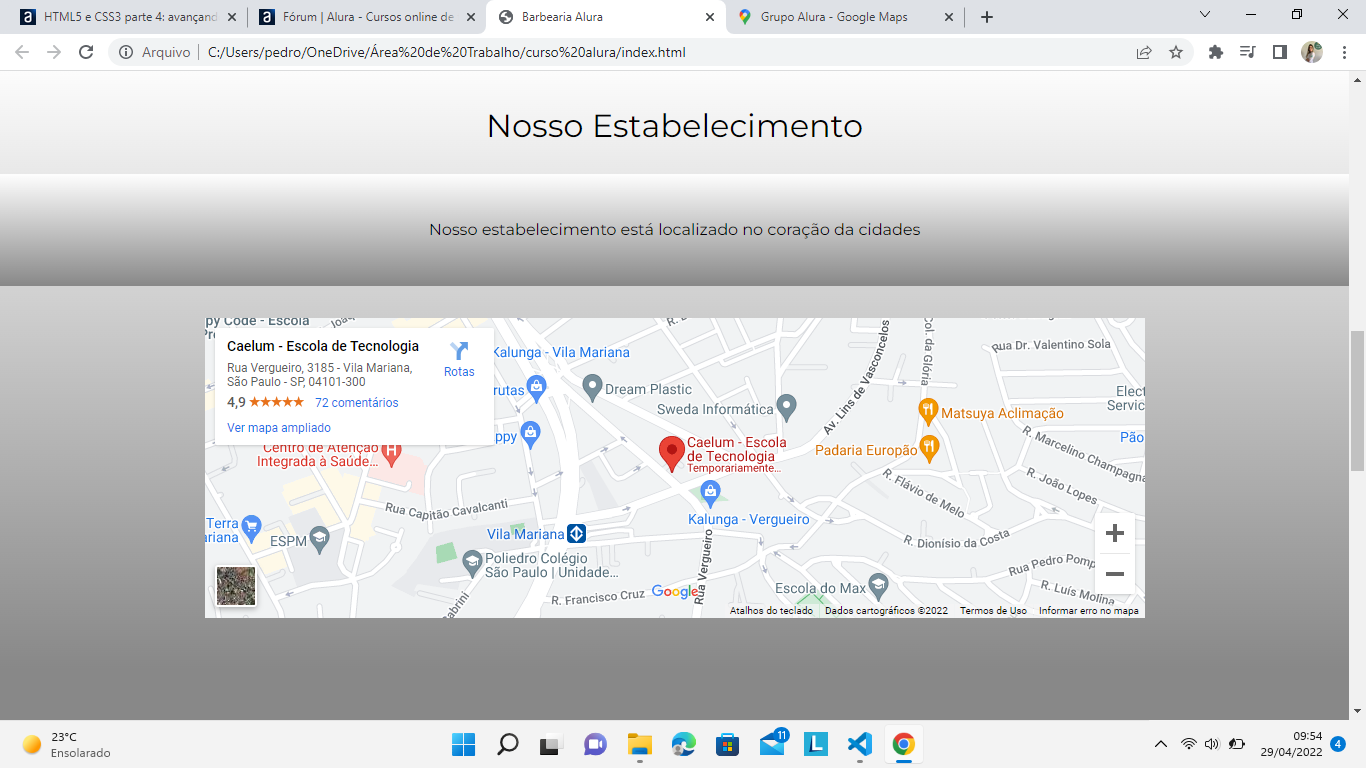Click the Rotas directions icon
The height and width of the screenshot is (768, 1366).
click(x=459, y=351)
